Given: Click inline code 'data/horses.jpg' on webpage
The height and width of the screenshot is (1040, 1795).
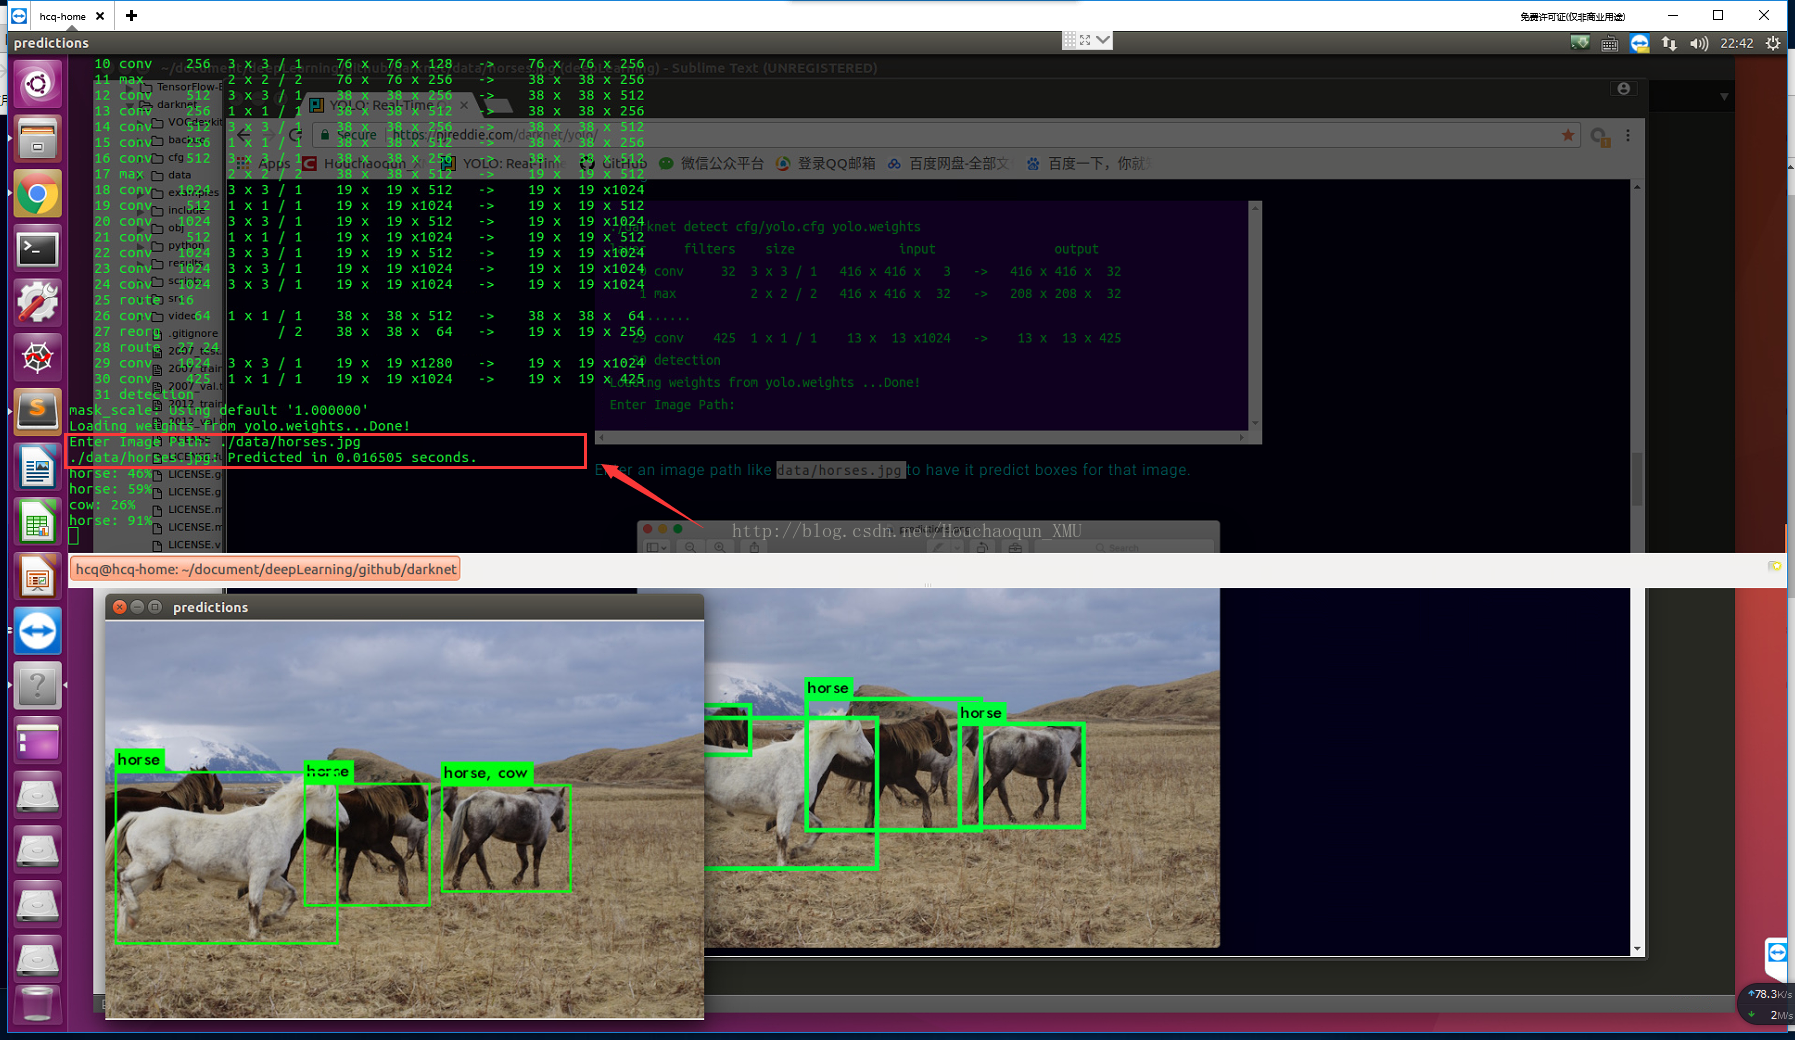Looking at the screenshot, I should click(x=840, y=470).
